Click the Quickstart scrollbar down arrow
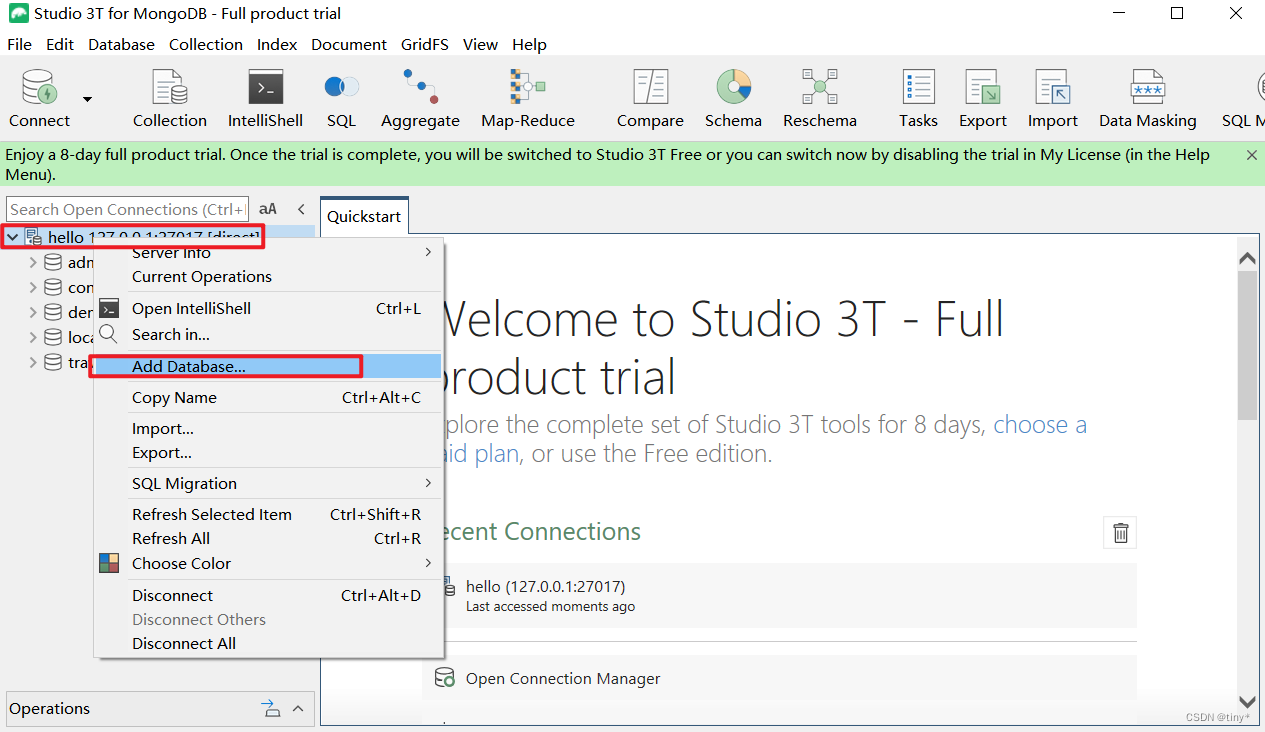This screenshot has height=732, width=1265. tap(1247, 702)
